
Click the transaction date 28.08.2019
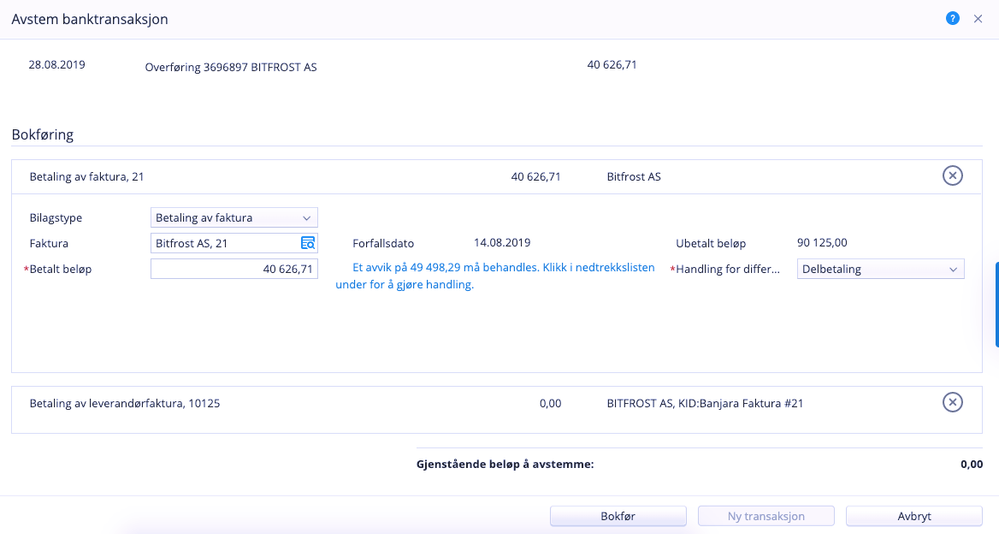coord(57,64)
